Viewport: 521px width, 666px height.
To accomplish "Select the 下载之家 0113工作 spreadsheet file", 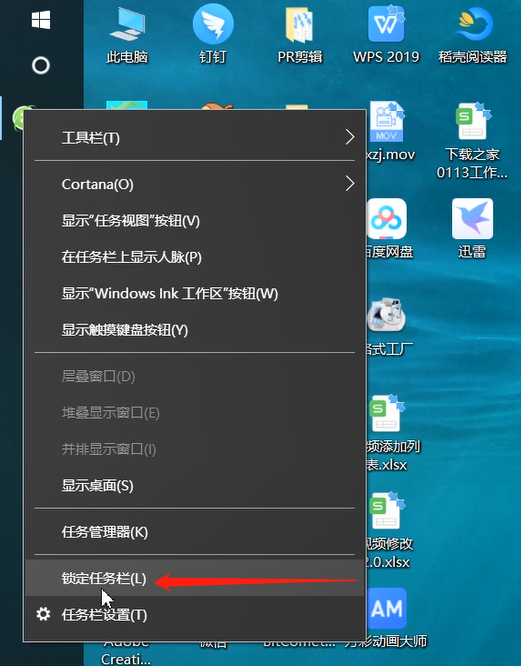I will pos(472,141).
